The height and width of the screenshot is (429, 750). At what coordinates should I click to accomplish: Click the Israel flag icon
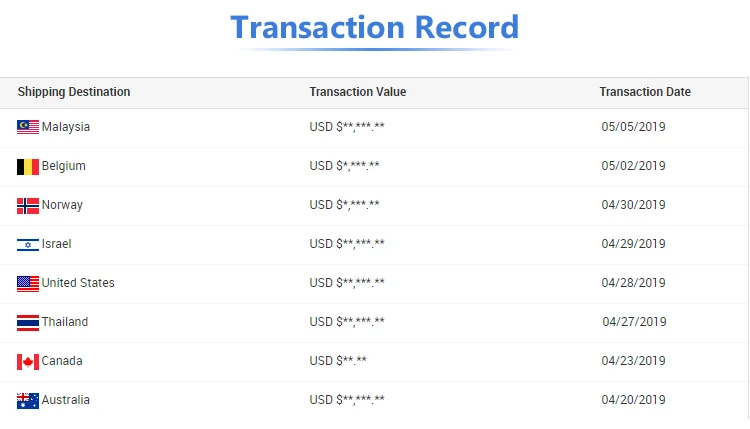(28, 245)
